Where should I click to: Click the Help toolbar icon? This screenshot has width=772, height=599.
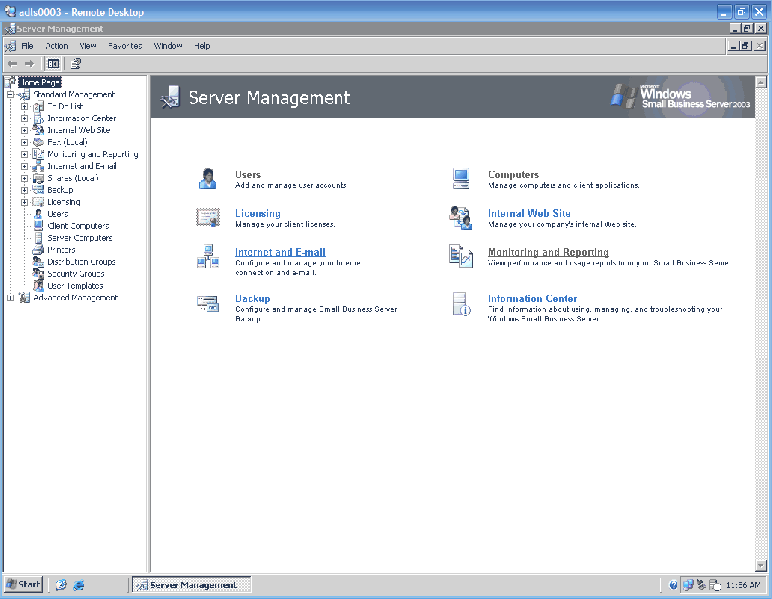76,63
